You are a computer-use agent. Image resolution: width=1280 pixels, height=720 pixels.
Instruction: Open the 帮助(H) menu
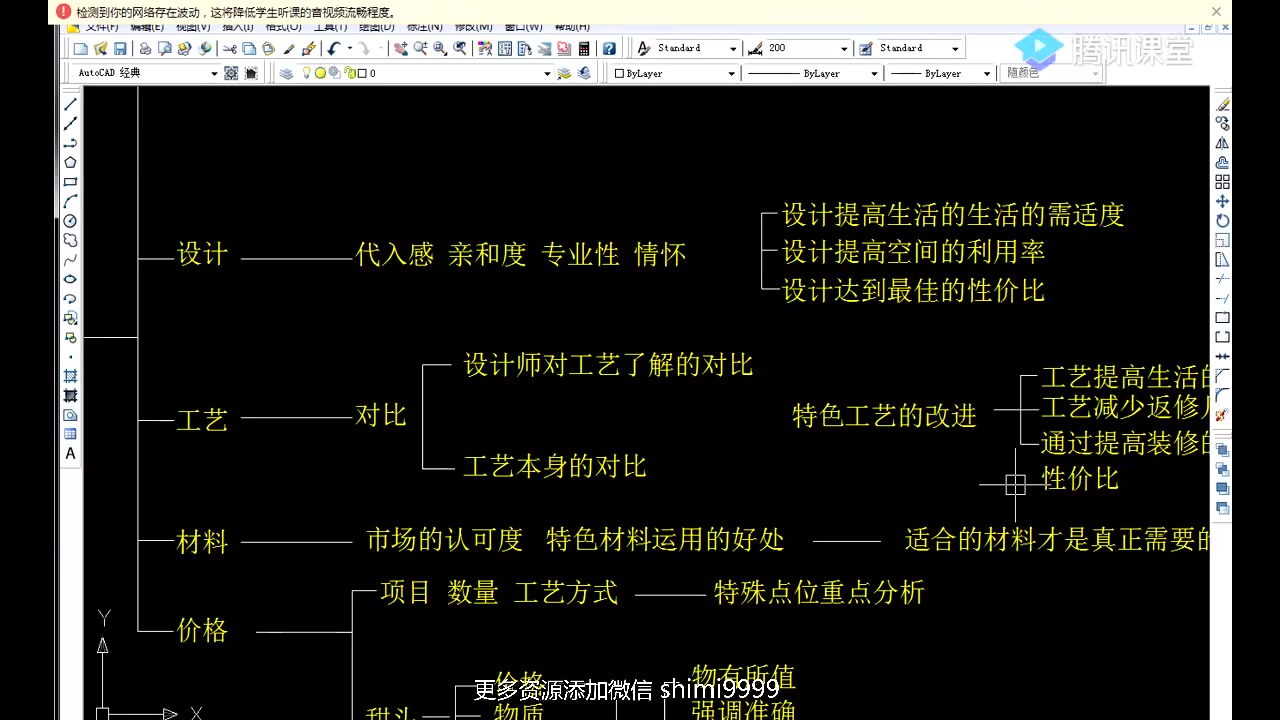(x=572, y=27)
